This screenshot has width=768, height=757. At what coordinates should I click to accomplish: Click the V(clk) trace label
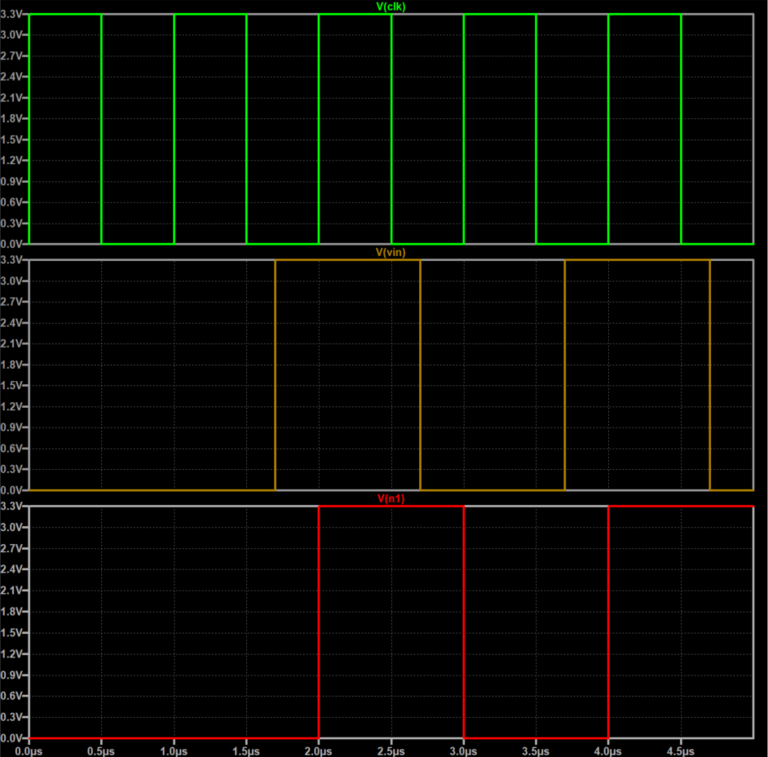point(390,7)
